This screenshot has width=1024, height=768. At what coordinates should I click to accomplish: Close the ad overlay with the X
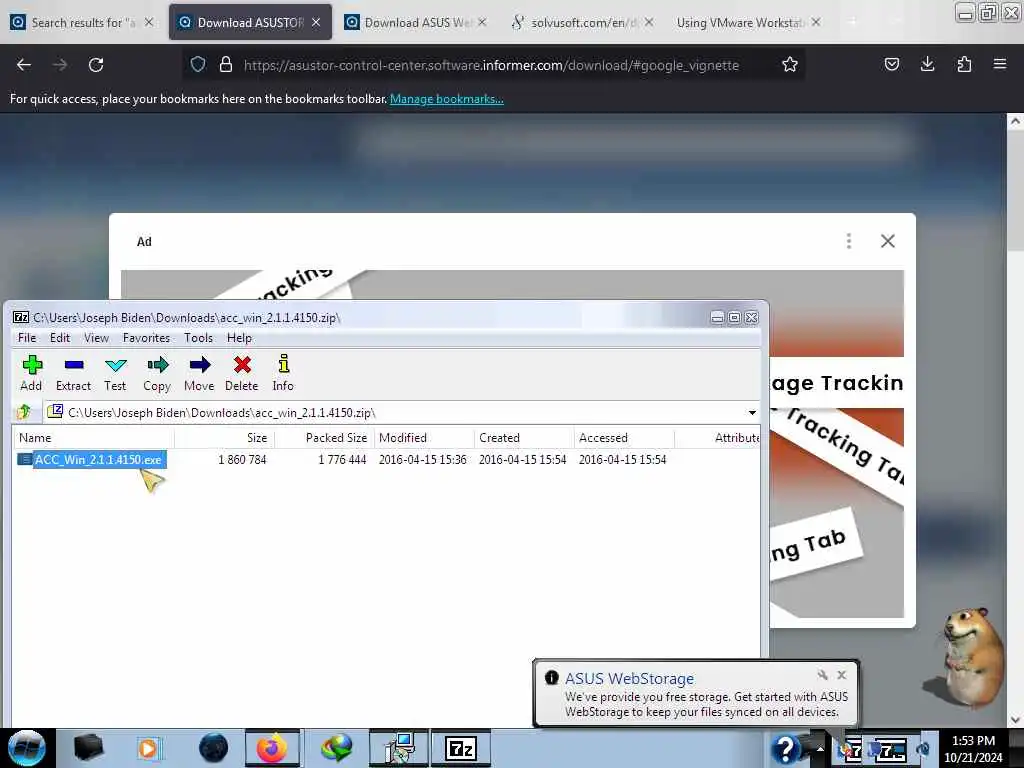click(x=888, y=241)
